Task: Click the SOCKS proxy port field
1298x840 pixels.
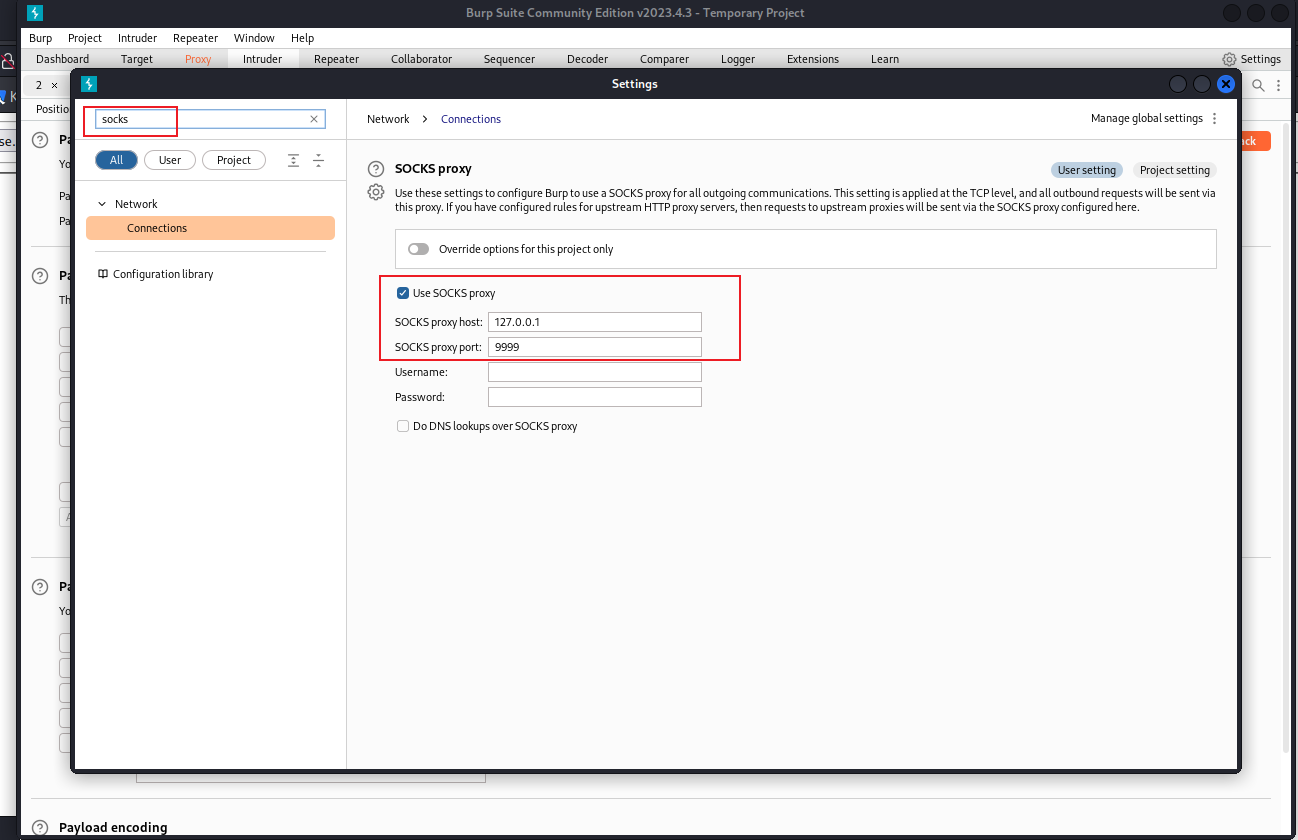Action: pos(595,347)
